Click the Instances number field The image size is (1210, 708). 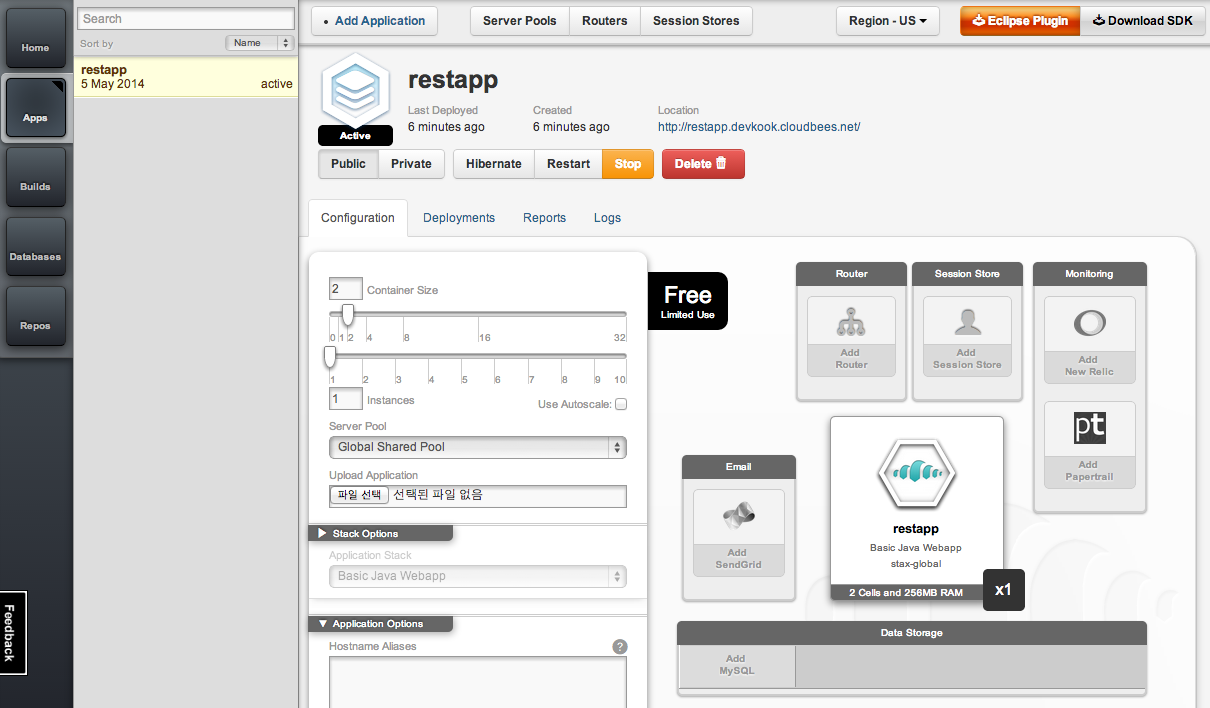pos(346,399)
